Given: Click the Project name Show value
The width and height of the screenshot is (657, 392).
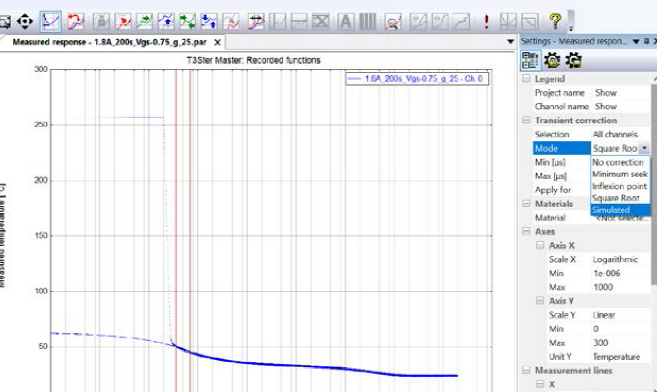Looking at the screenshot, I should click(605, 93).
